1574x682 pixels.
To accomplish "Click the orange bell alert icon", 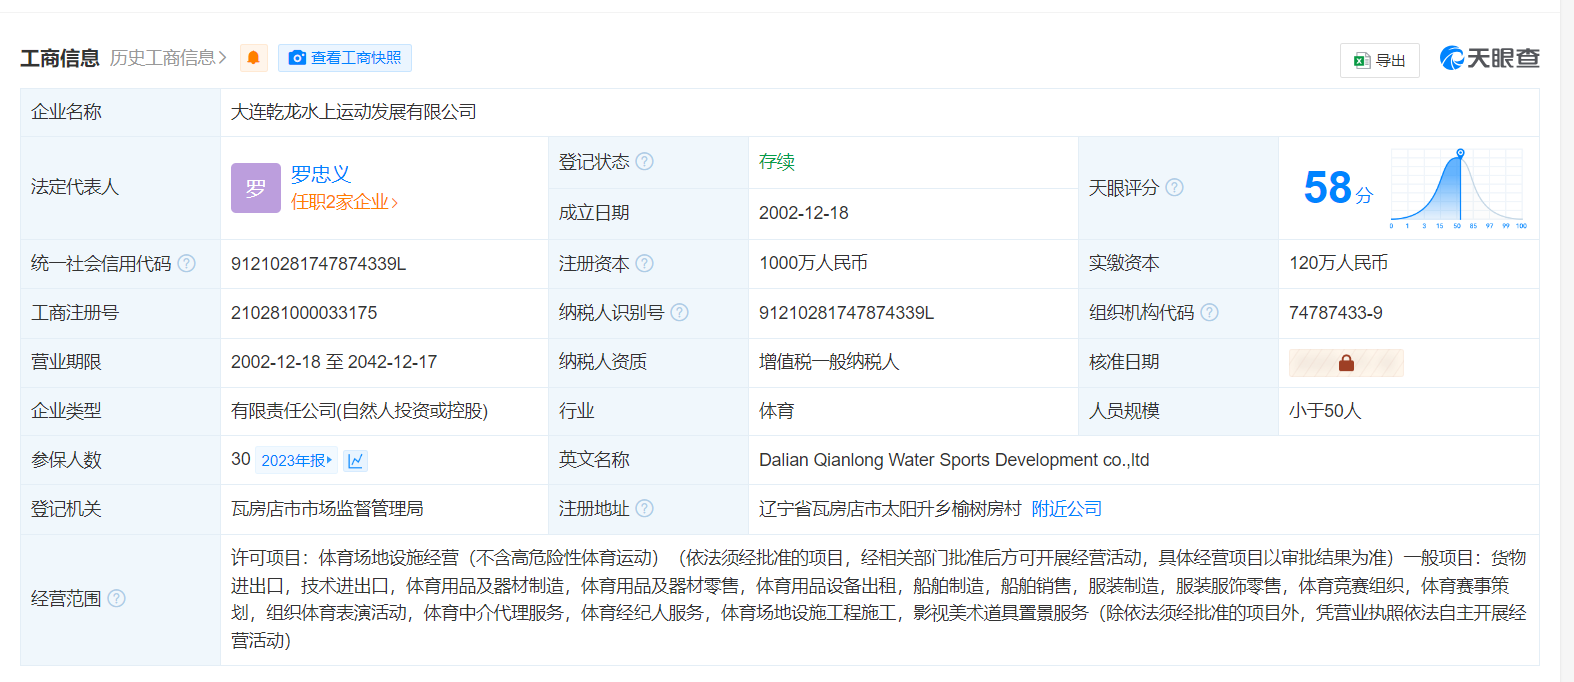I will (253, 58).
